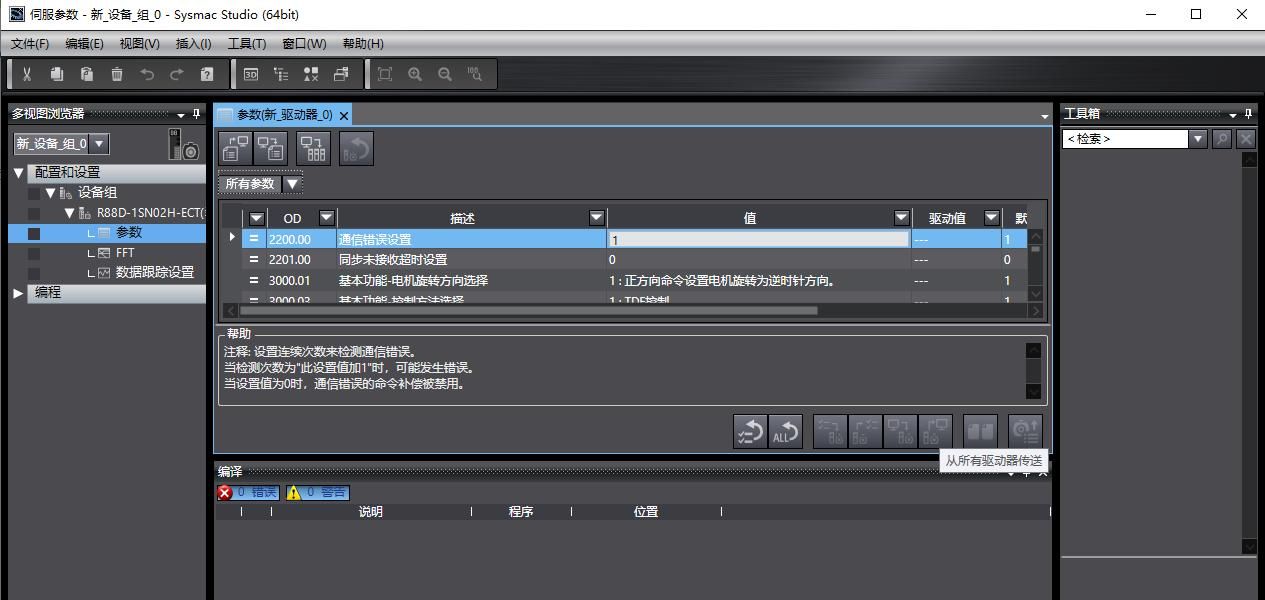
Task: Open the 窗口(W) menu
Action: [304, 44]
